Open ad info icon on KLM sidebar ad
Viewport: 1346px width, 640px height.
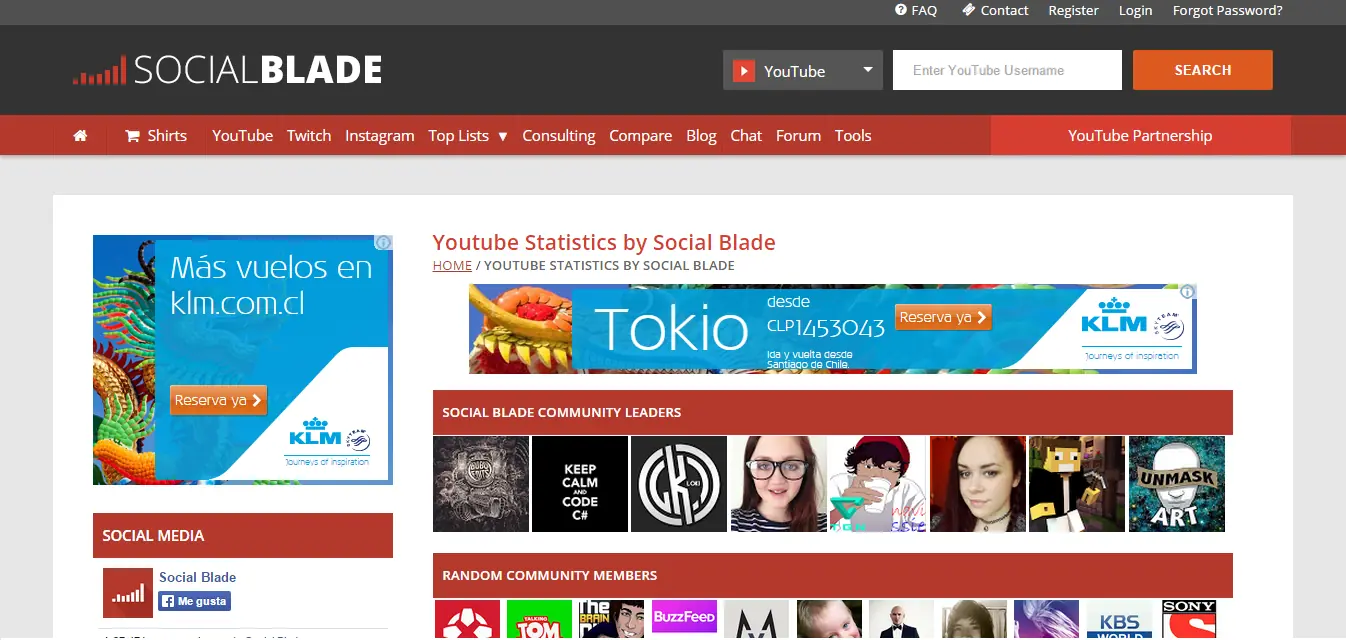coord(383,243)
